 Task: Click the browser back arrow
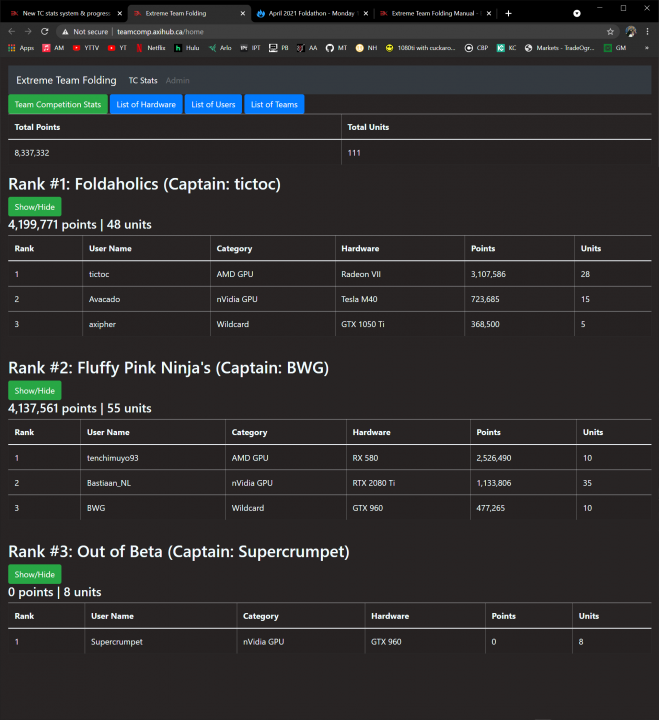[11, 31]
